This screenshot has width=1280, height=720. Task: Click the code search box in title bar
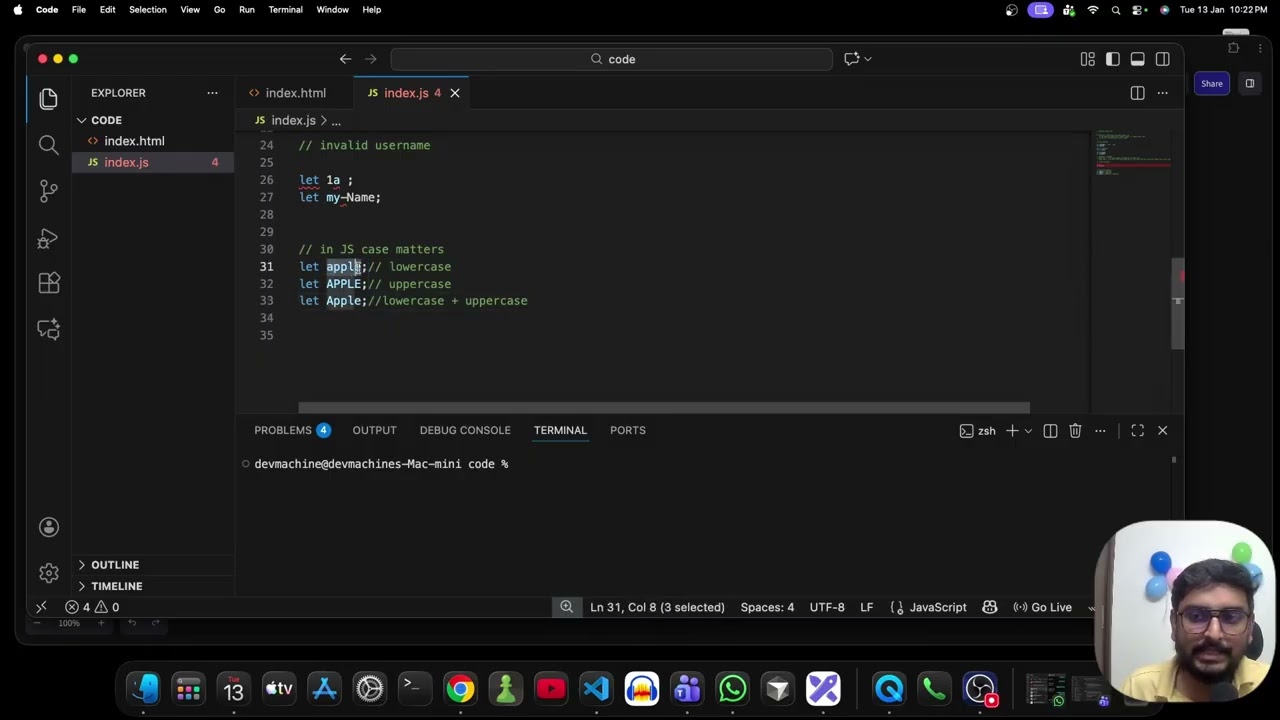pos(612,59)
